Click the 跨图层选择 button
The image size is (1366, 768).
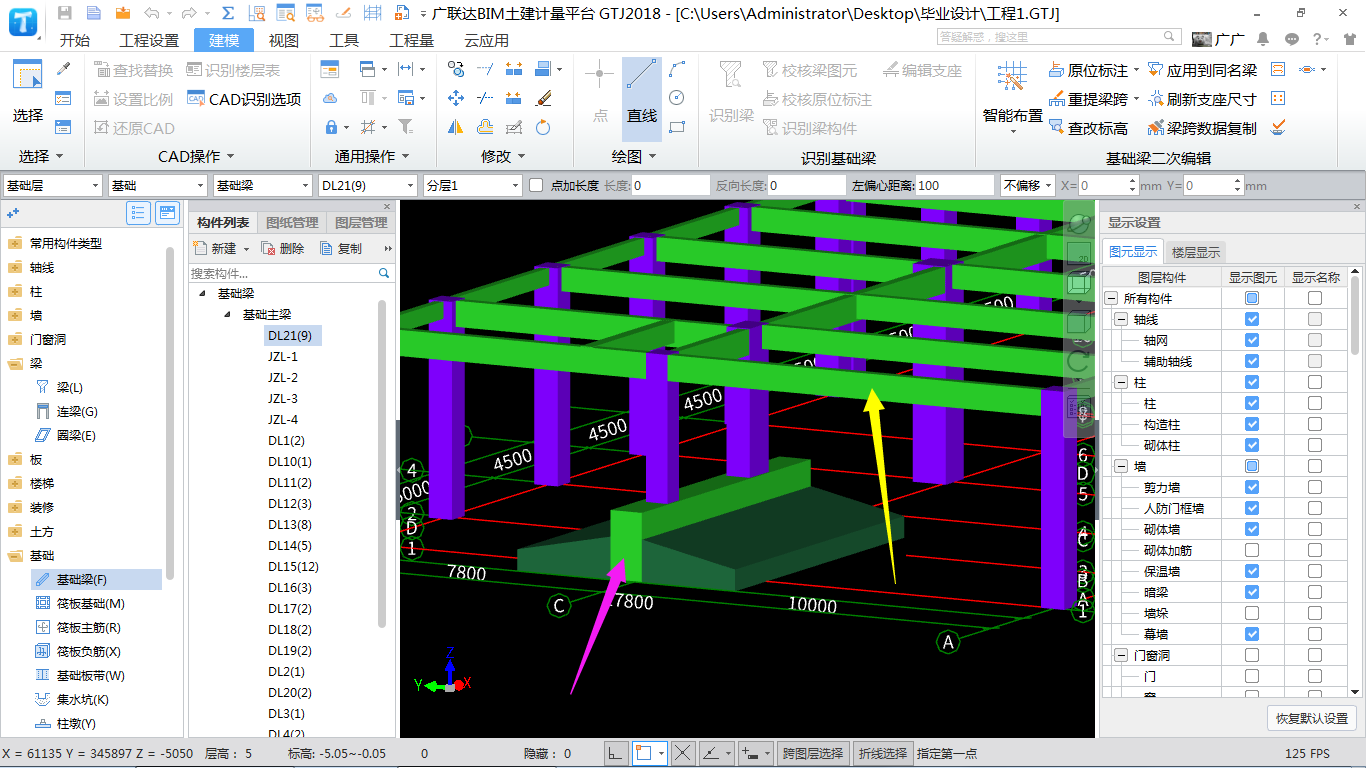[x=813, y=753]
